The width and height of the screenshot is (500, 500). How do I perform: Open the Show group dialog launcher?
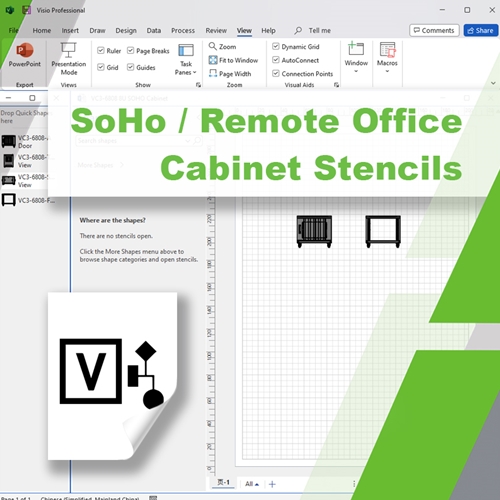click(198, 85)
